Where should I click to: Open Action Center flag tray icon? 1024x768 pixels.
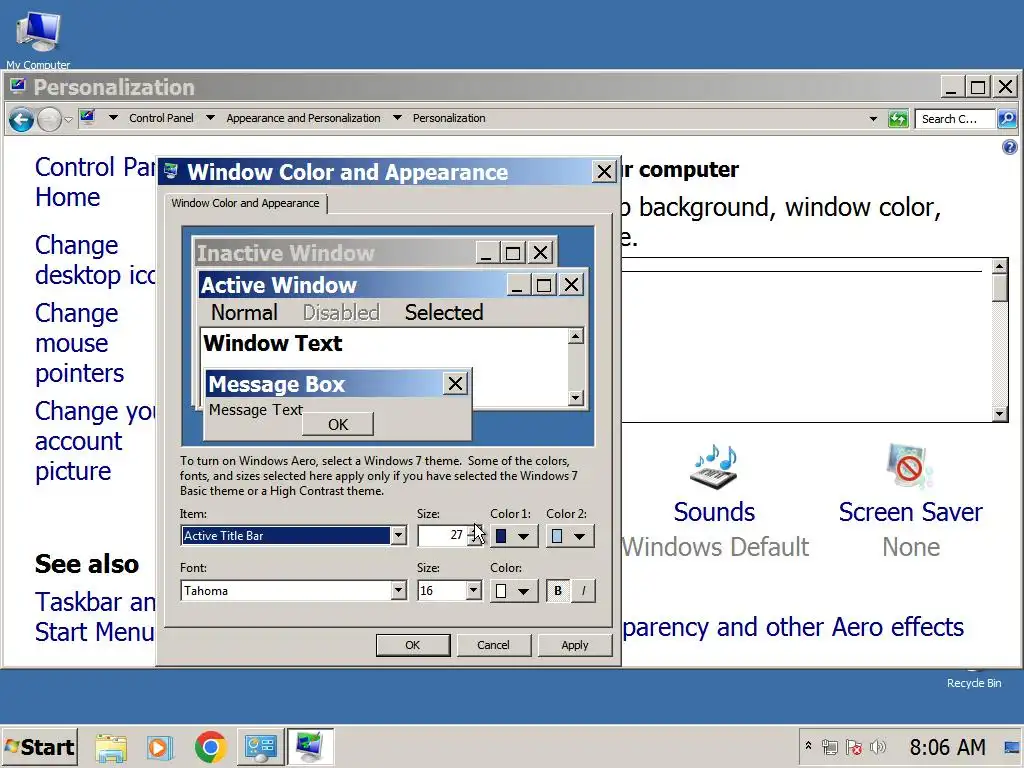pyautogui.click(x=854, y=746)
